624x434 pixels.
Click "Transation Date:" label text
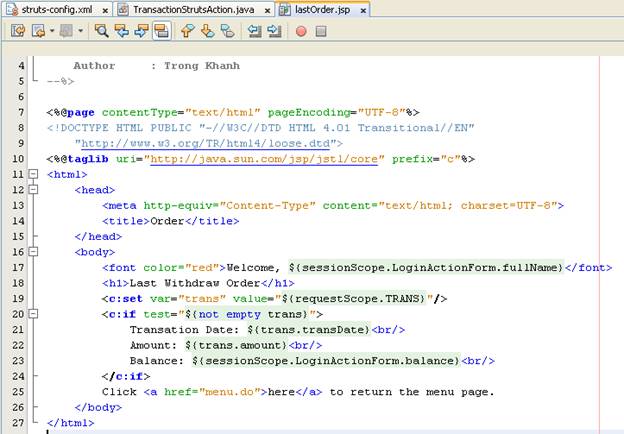[x=185, y=329]
